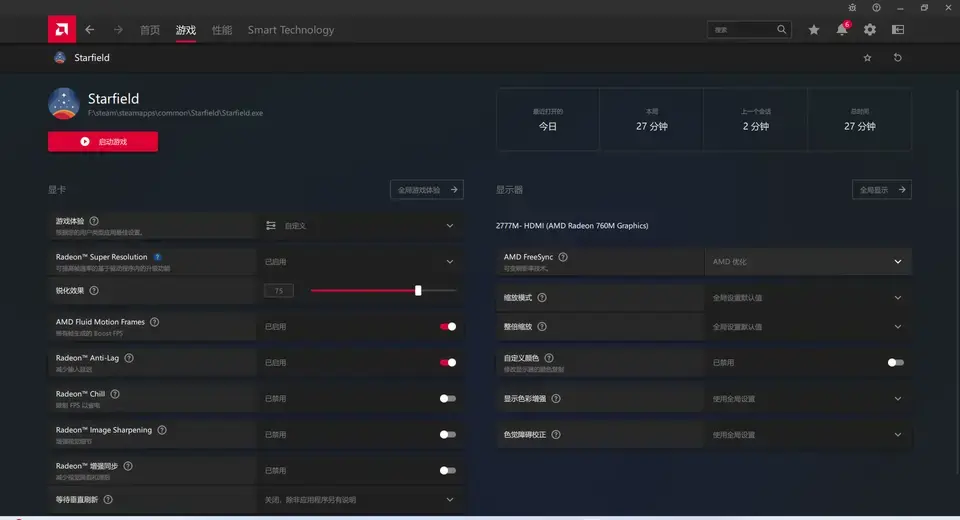Viewport: 960px width, 520px height.
Task: Click the 2 分钟 last-session stat card
Action: 756,119
